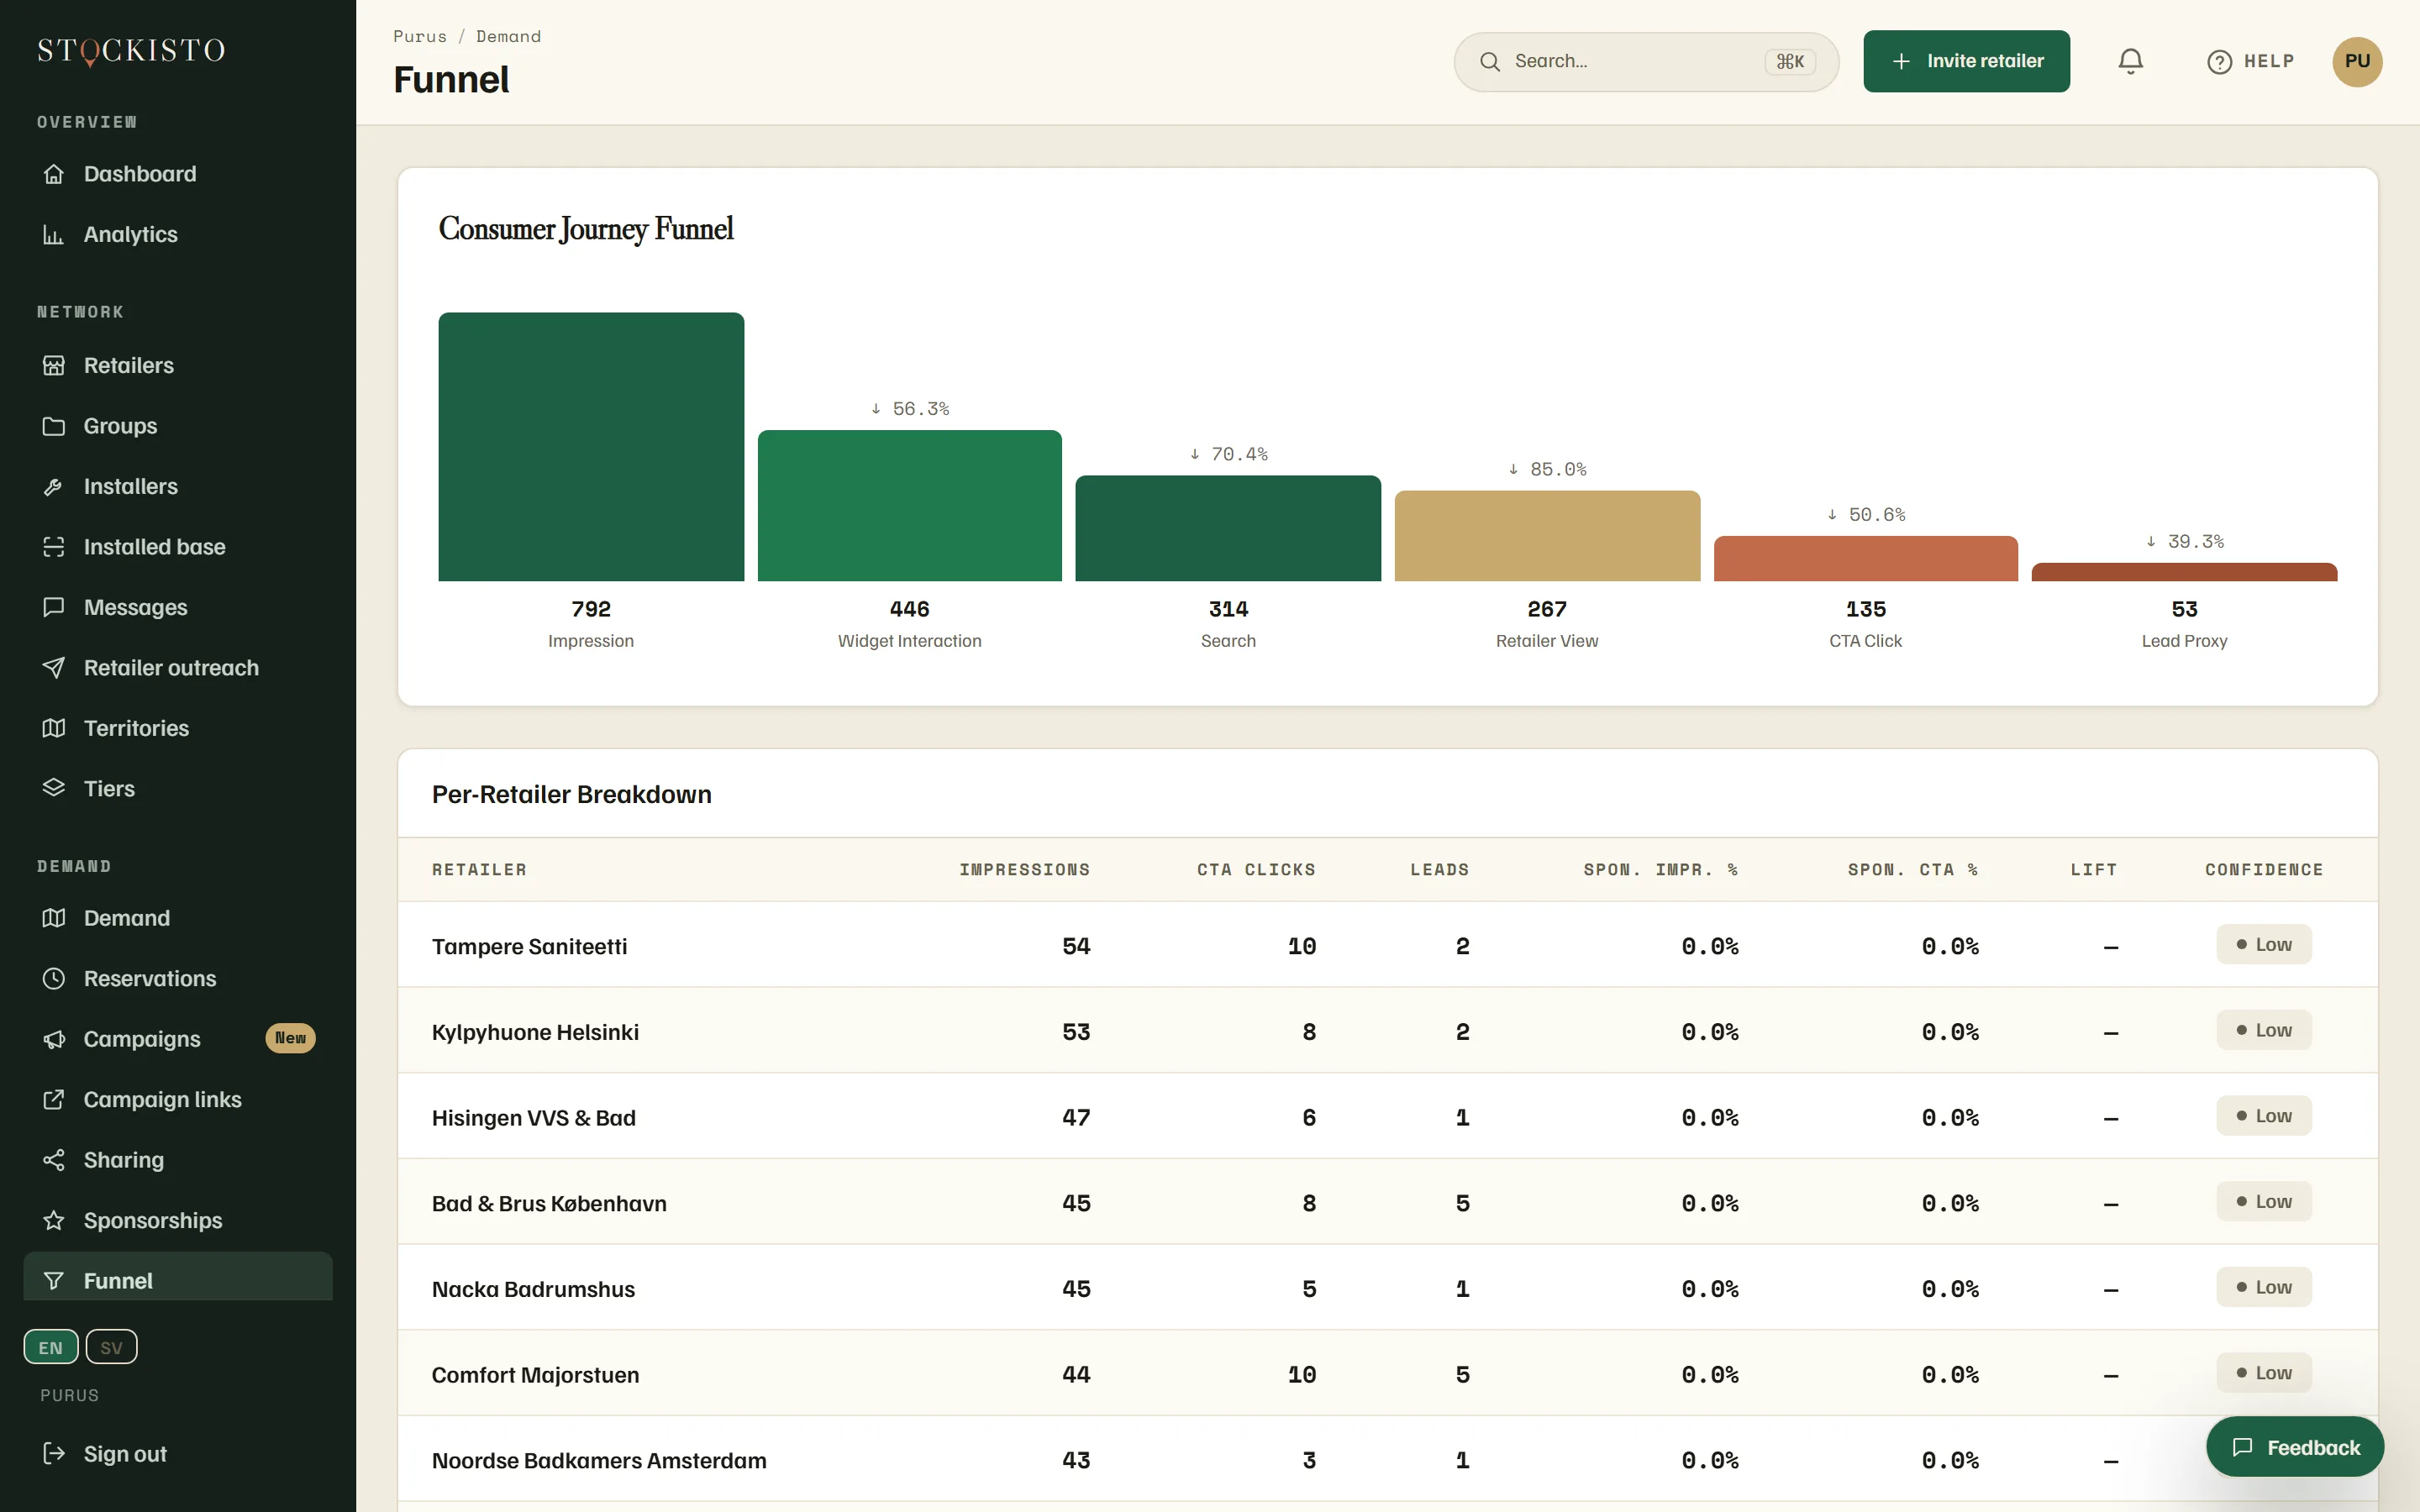The image size is (2420, 1512).
Task: Click the Reservations clock icon
Action: 54,978
